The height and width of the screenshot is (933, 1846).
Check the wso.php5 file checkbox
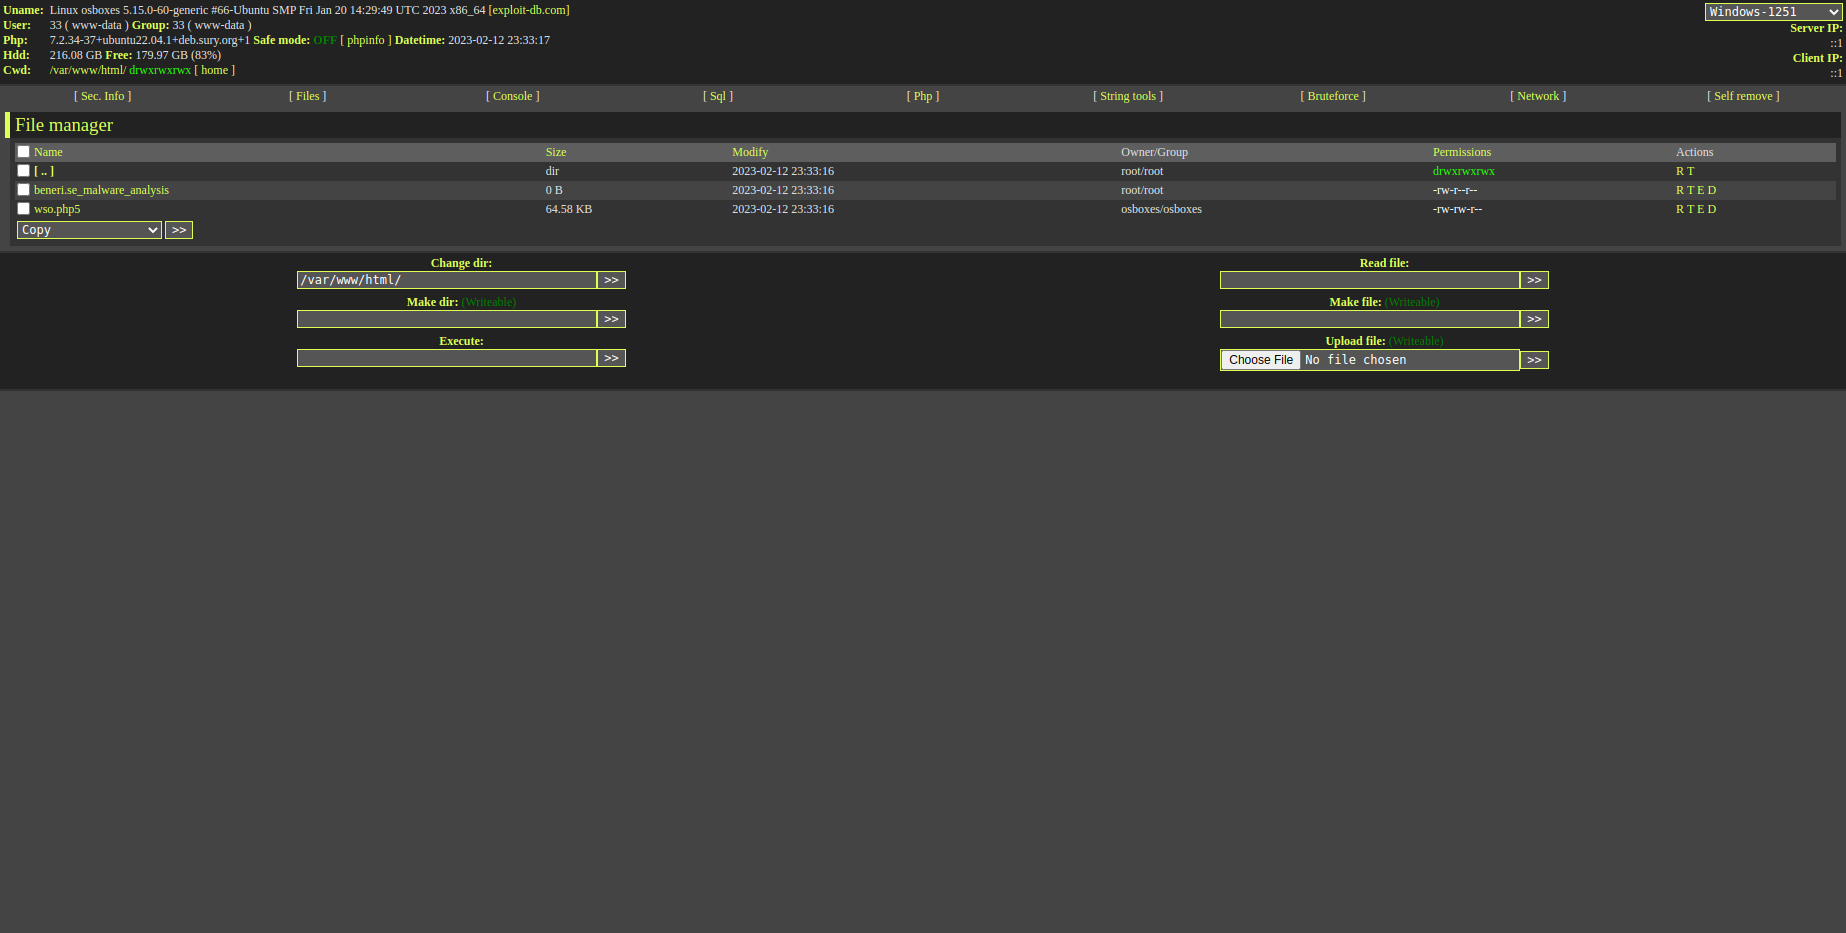pyautogui.click(x=23, y=209)
